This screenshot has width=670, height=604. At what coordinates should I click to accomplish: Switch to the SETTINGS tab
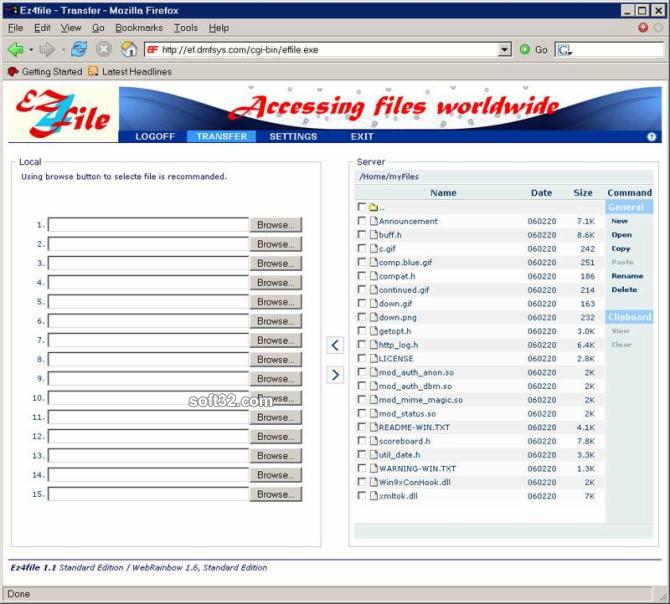coord(293,137)
